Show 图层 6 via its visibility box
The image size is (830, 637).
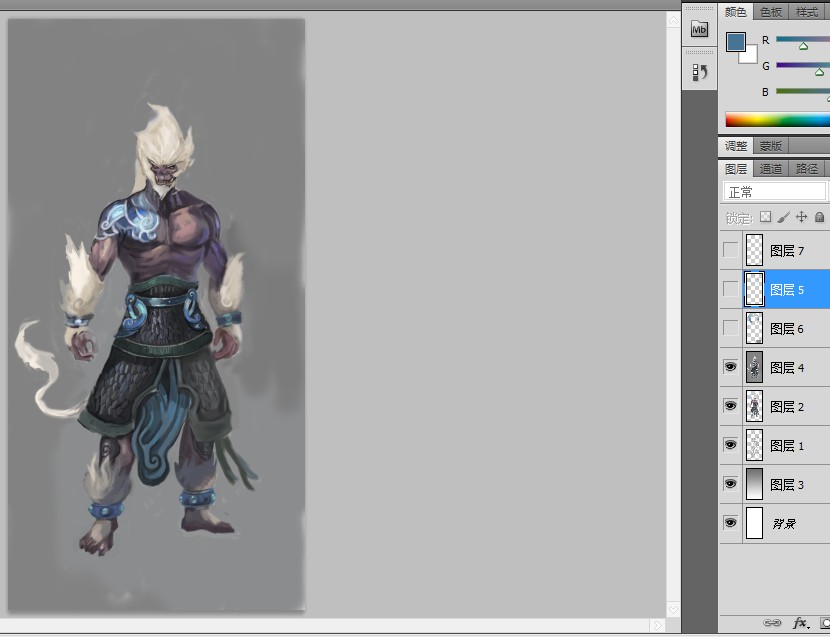coord(730,328)
